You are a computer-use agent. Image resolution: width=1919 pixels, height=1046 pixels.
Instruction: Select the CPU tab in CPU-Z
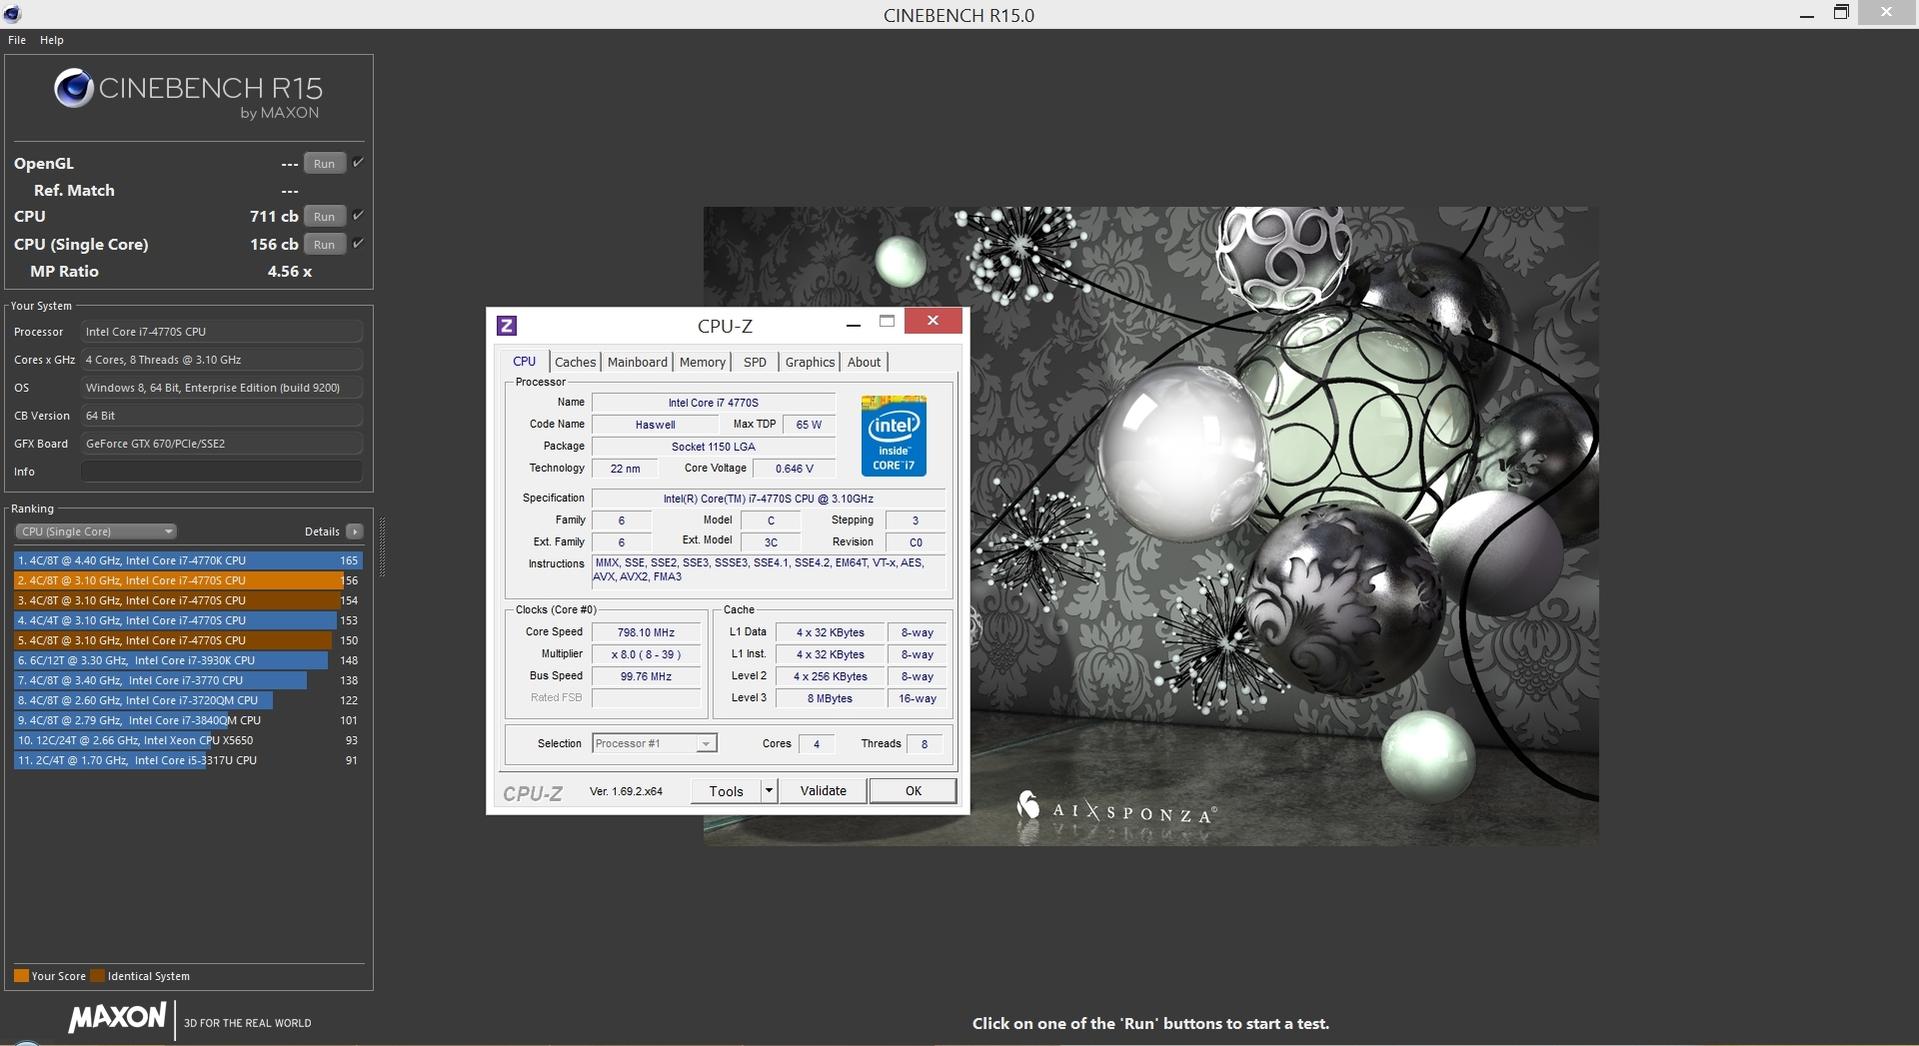524,361
